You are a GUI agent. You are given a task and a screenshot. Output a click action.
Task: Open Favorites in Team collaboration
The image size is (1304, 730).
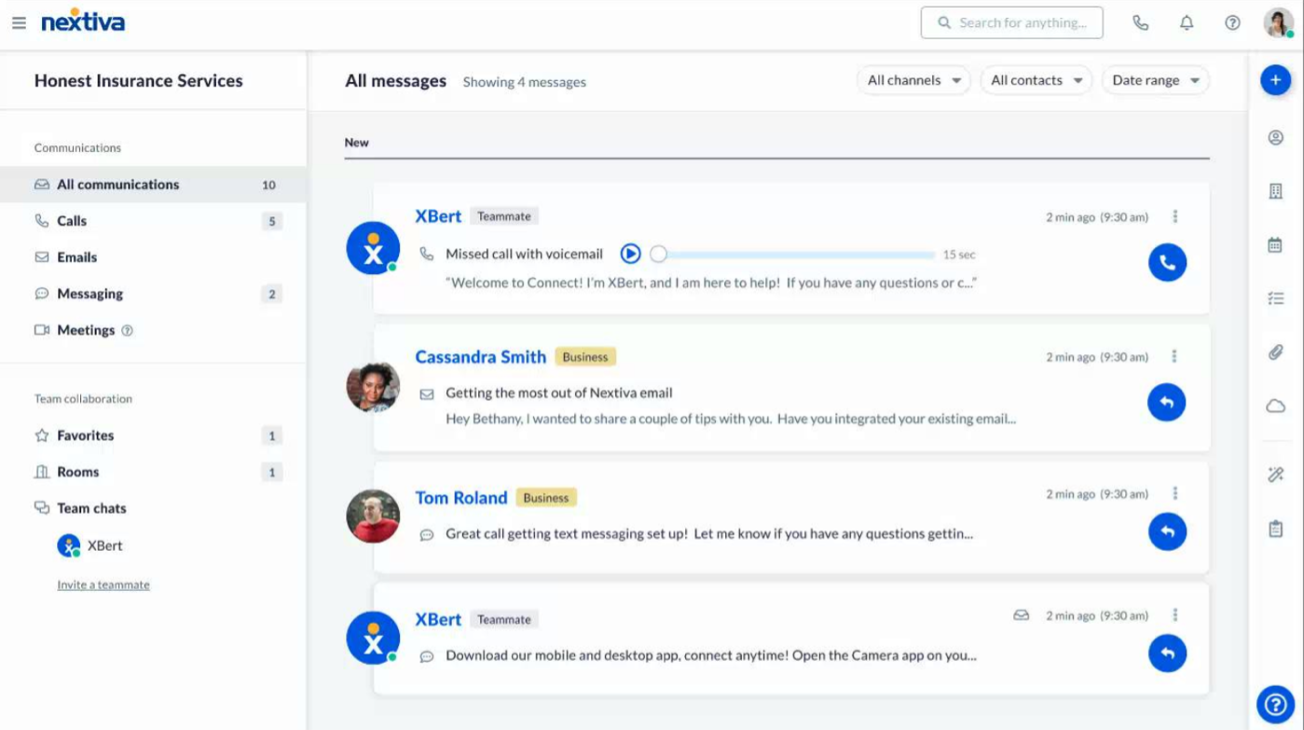coord(154,436)
